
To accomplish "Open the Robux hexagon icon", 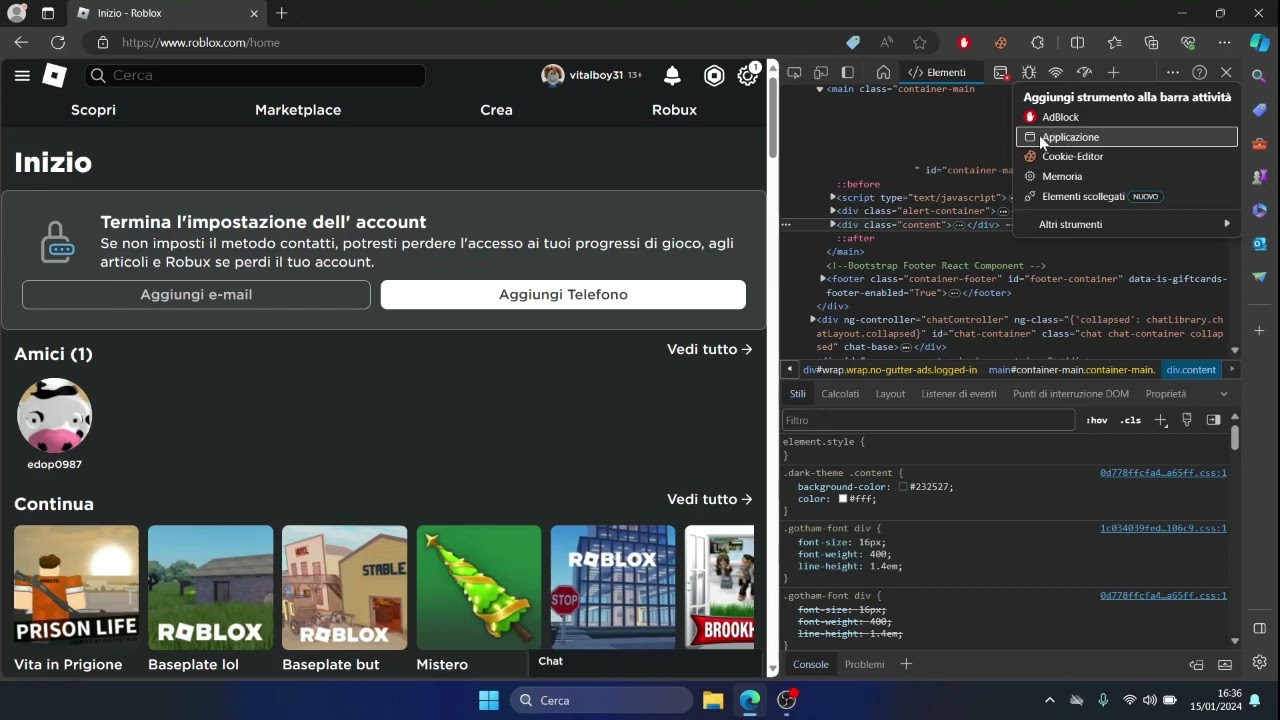I will [714, 75].
